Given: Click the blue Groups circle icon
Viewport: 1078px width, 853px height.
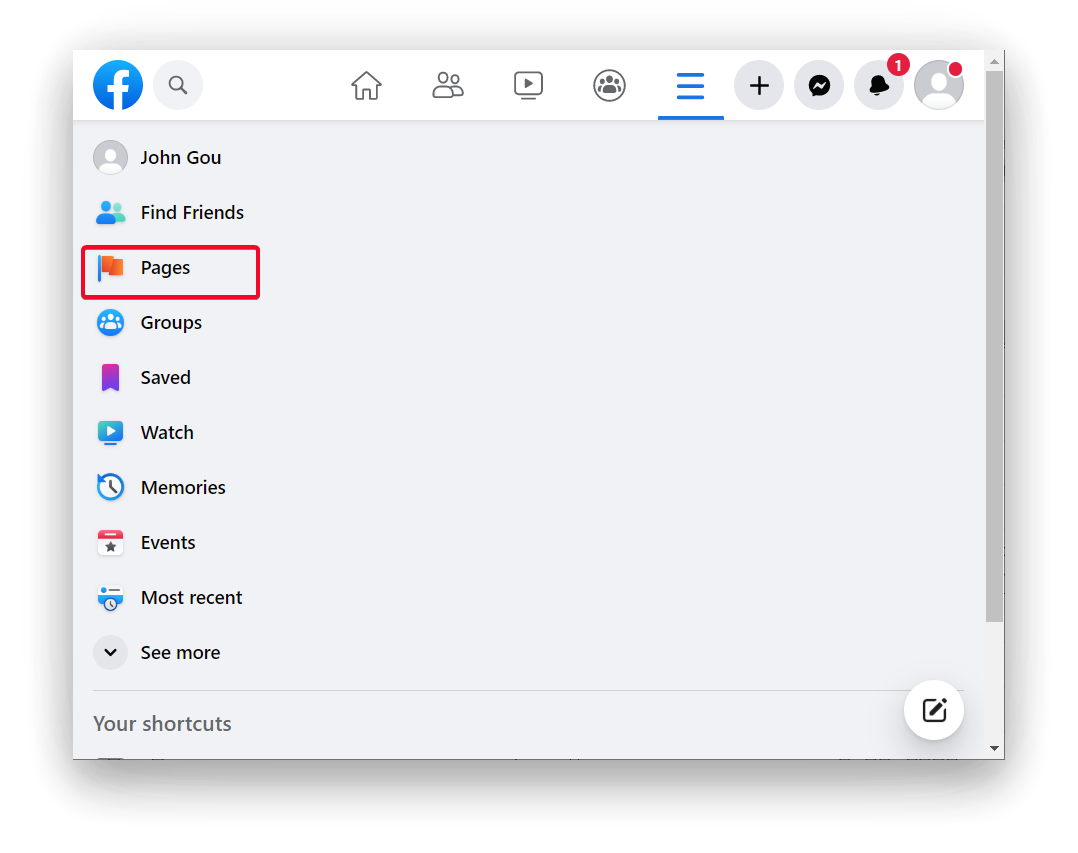Looking at the screenshot, I should [111, 322].
